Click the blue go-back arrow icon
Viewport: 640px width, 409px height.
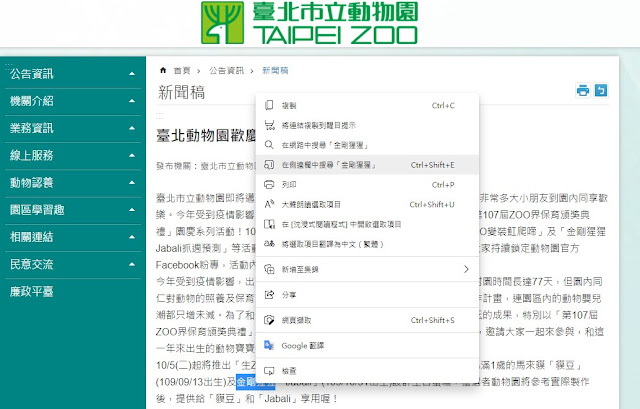(x=601, y=90)
